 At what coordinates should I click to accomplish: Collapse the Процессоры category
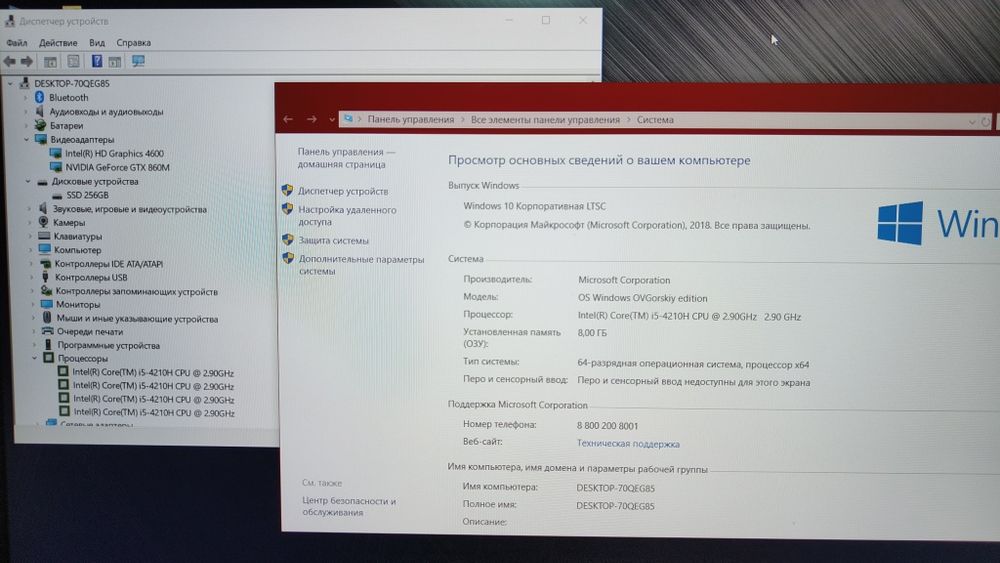click(34, 358)
